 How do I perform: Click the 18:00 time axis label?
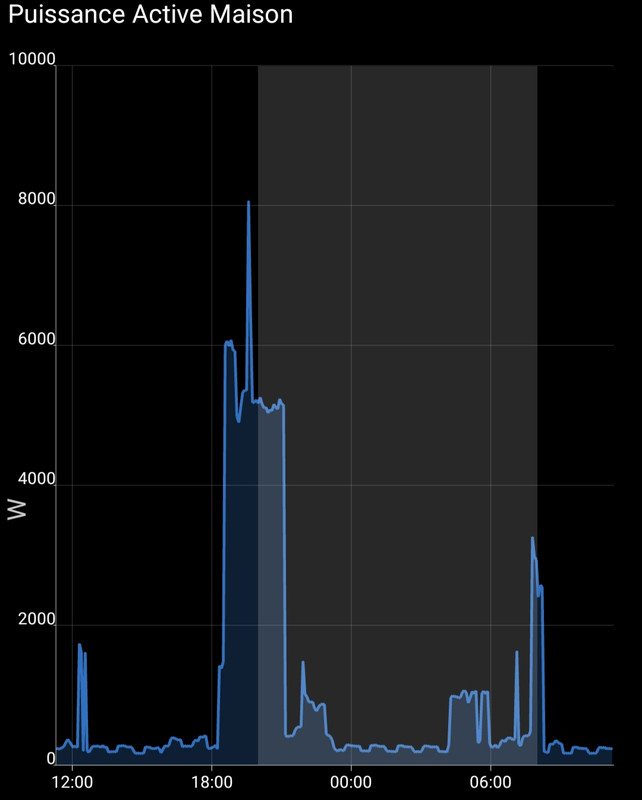pyautogui.click(x=212, y=782)
